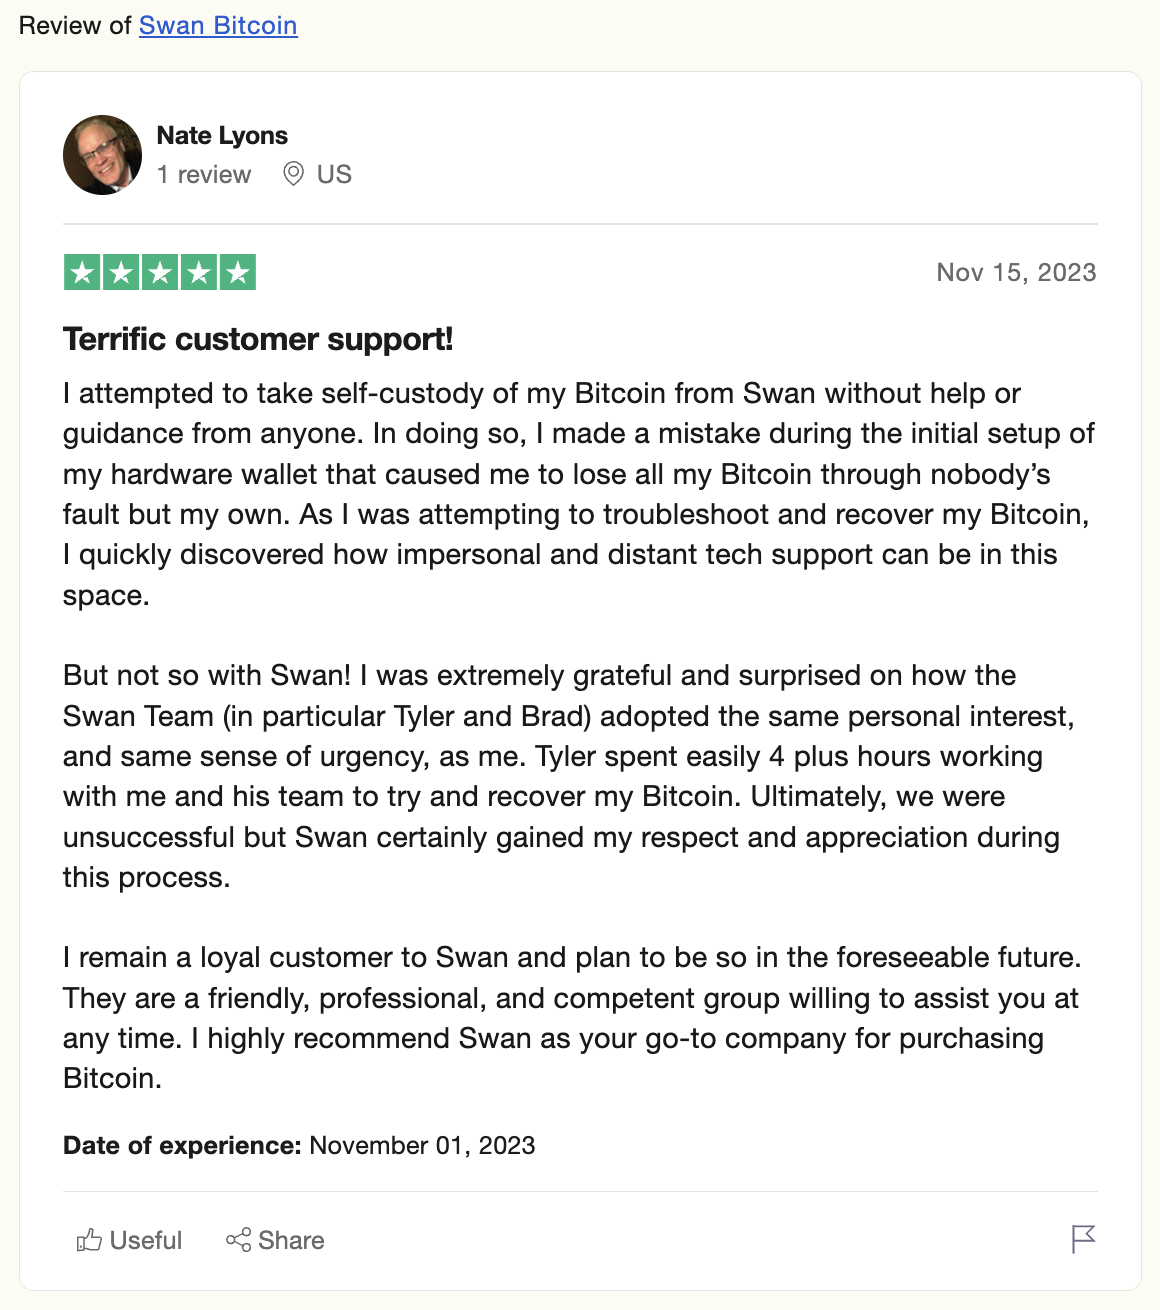The width and height of the screenshot is (1160, 1310).
Task: Click the thumbs-up icon
Action: click(89, 1240)
